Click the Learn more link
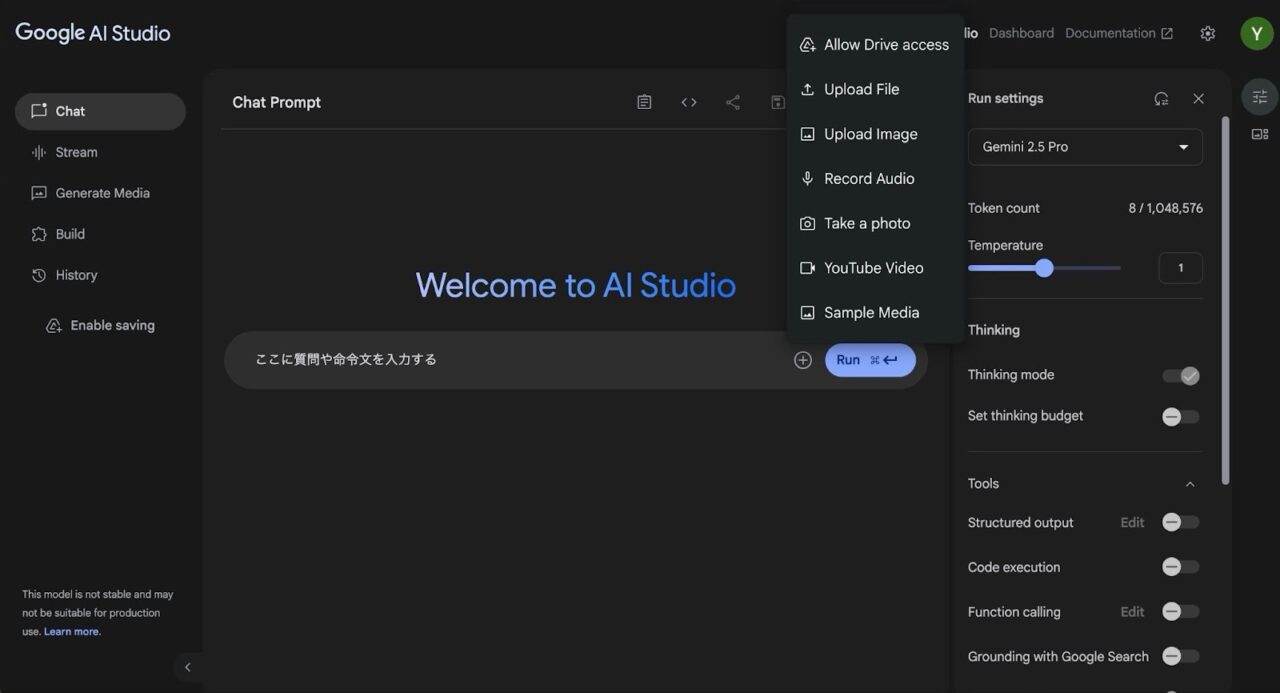 tap(71, 632)
